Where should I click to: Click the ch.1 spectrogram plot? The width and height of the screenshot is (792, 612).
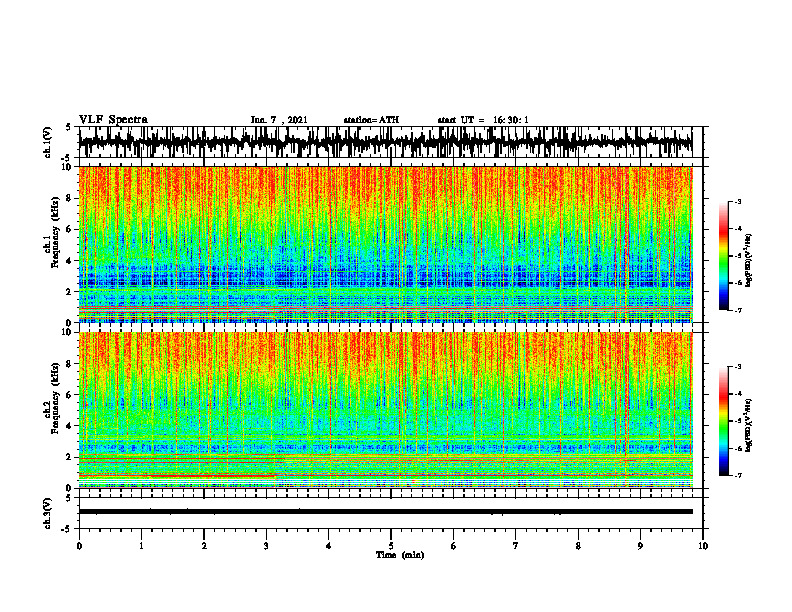coord(385,244)
